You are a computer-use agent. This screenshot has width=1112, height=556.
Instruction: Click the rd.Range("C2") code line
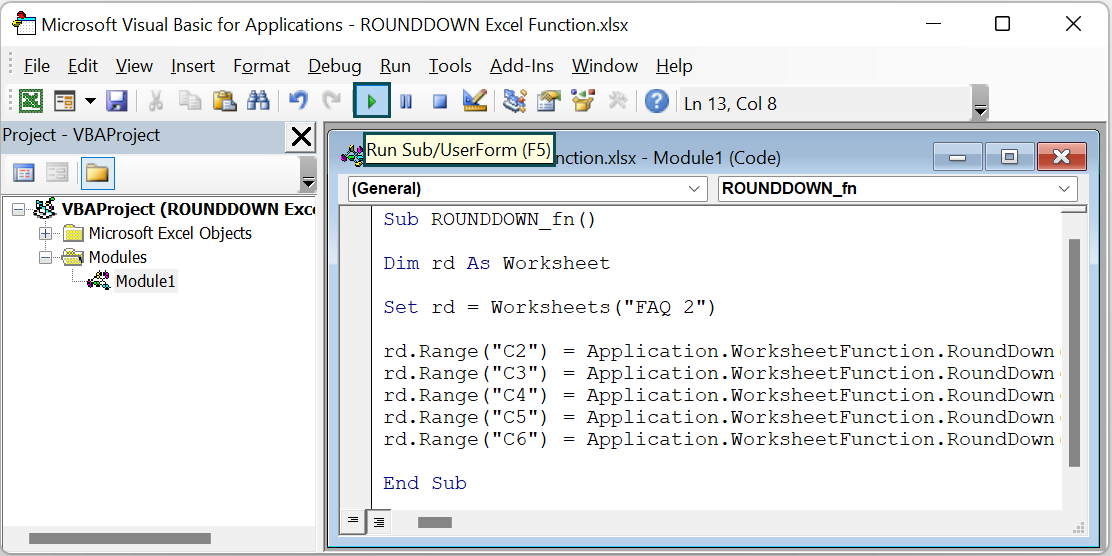click(x=722, y=352)
